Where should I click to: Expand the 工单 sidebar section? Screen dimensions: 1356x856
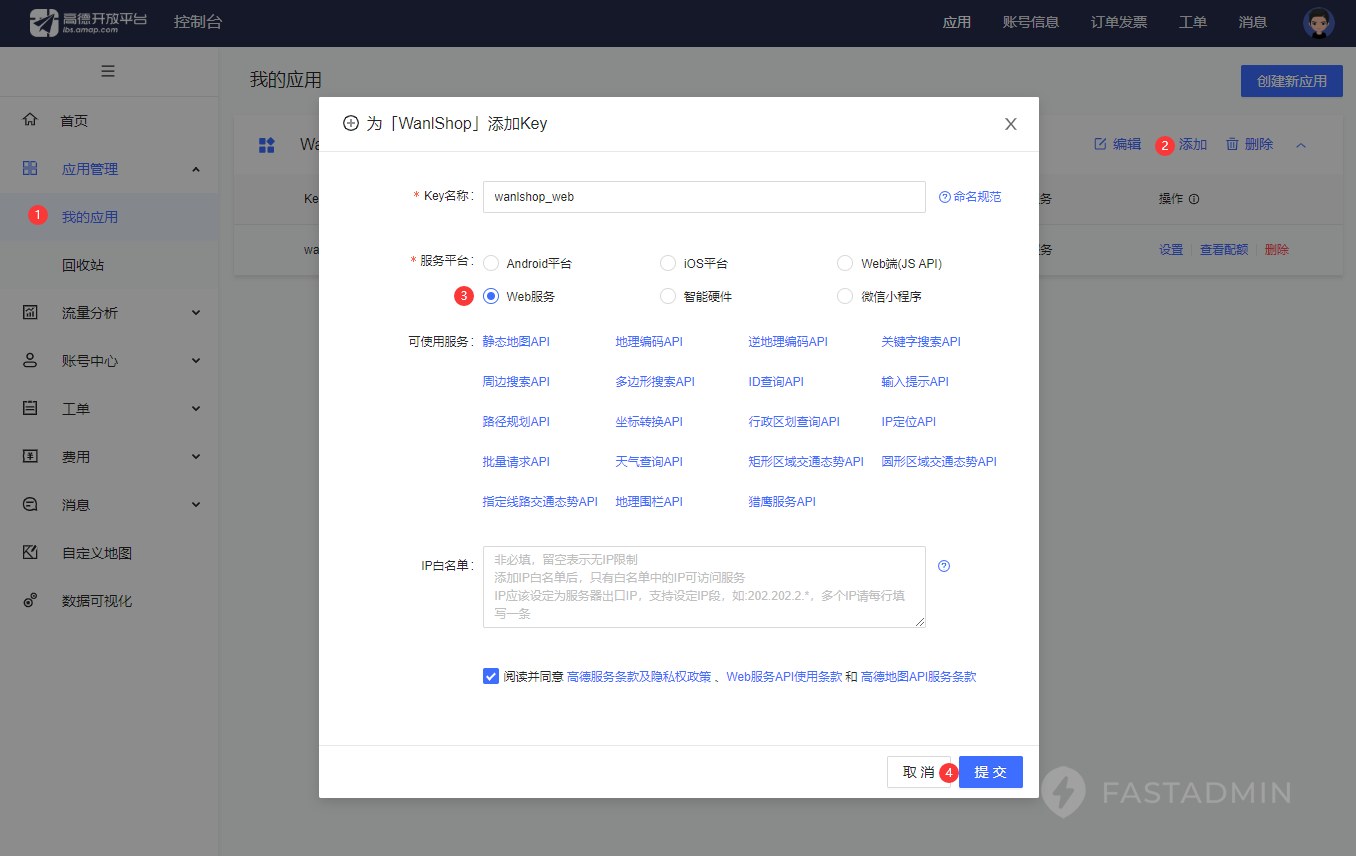click(x=196, y=409)
